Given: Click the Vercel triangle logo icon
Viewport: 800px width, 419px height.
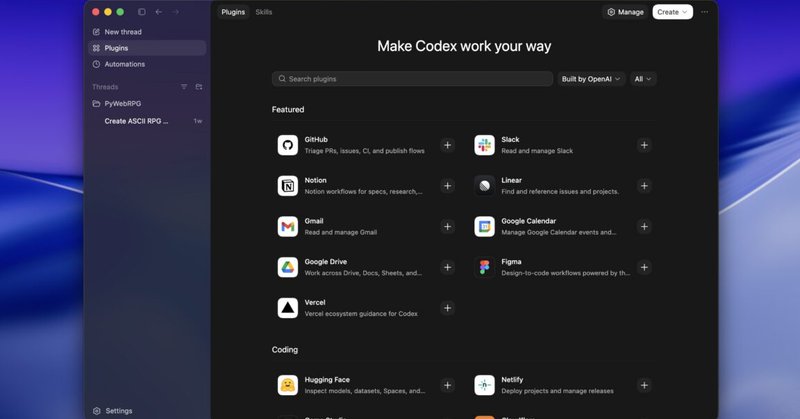Looking at the screenshot, I should [x=288, y=308].
